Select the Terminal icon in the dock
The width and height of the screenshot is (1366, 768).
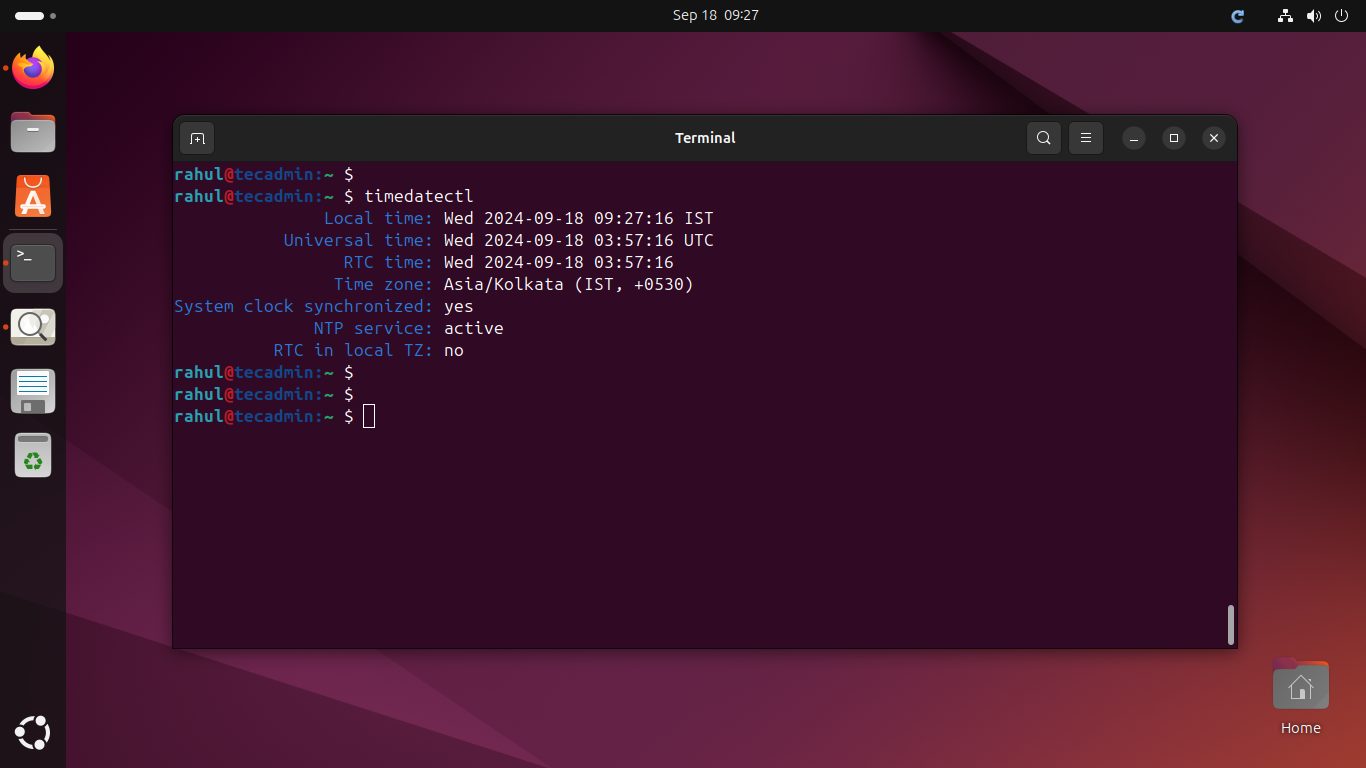32,262
